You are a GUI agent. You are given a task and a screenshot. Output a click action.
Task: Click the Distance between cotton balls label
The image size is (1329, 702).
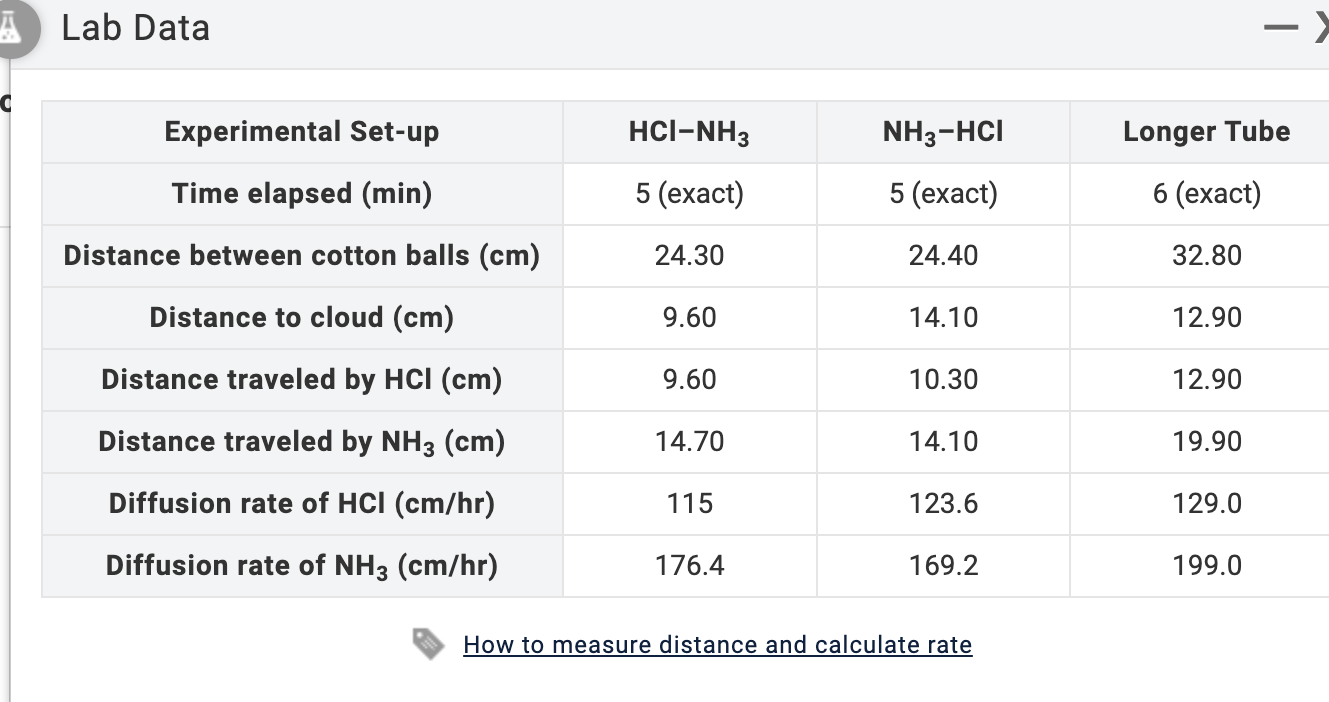pos(301,255)
